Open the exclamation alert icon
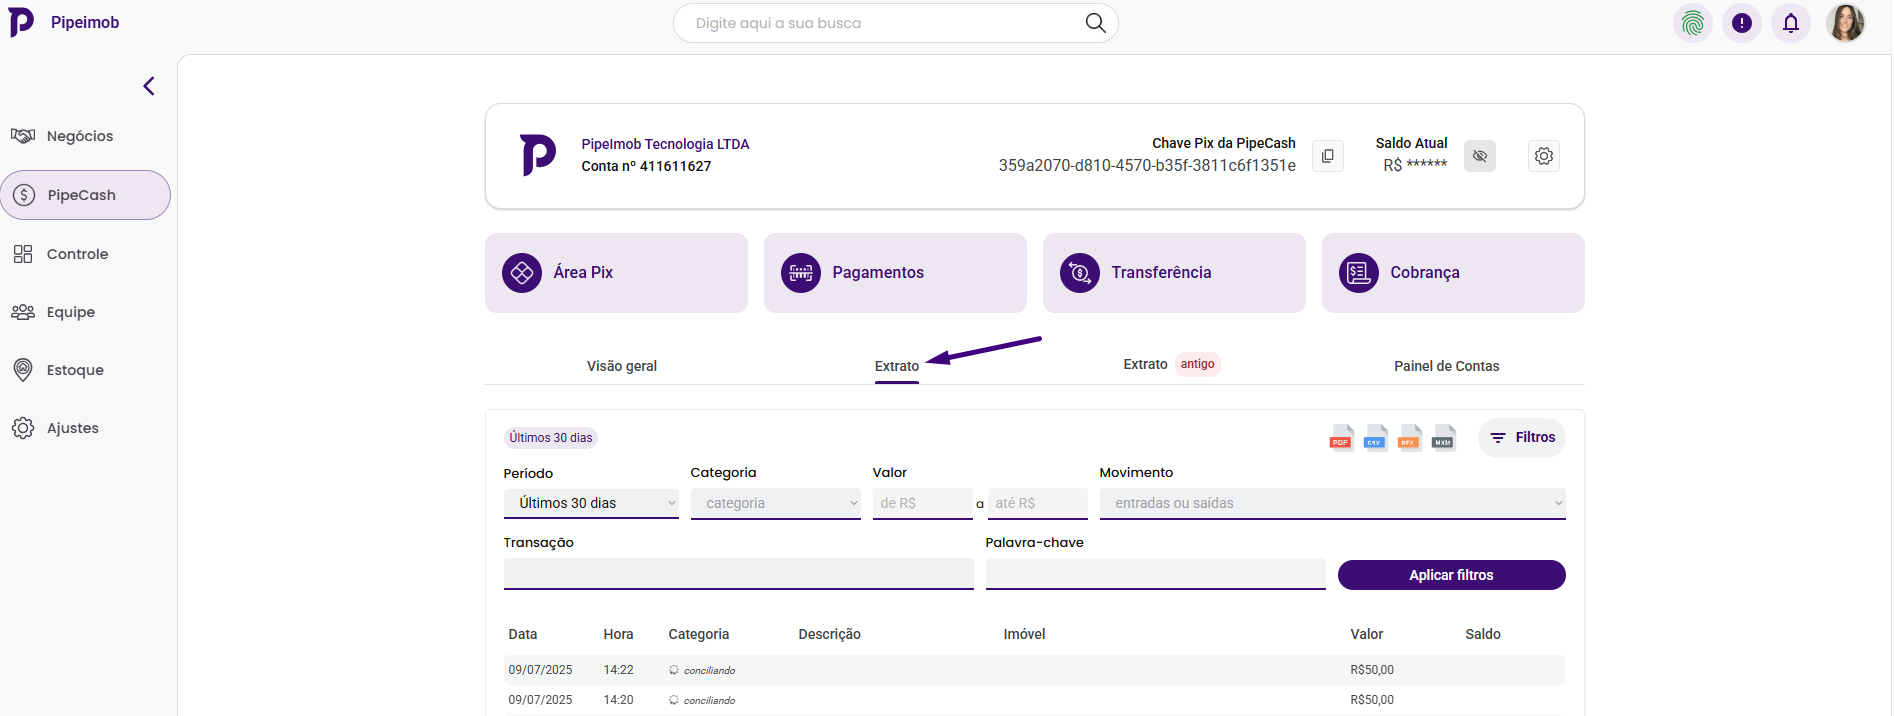Image resolution: width=1894 pixels, height=716 pixels. click(x=1741, y=23)
